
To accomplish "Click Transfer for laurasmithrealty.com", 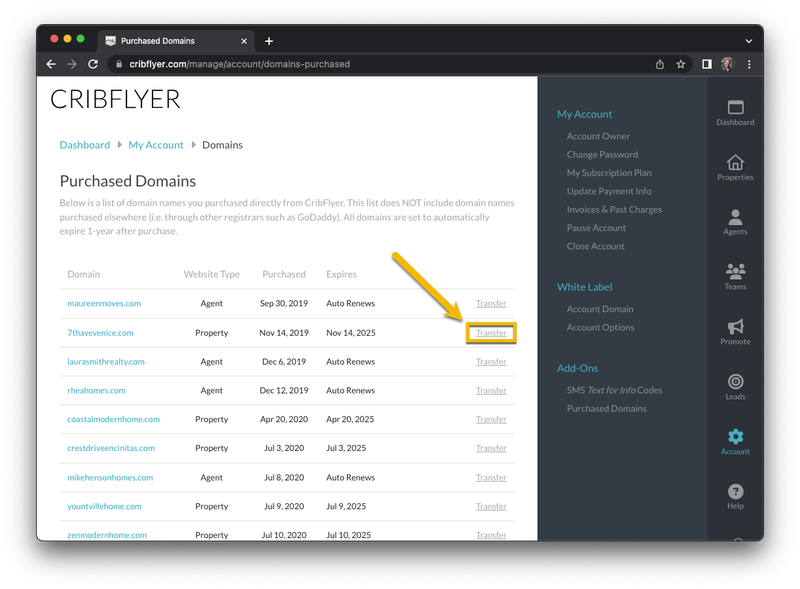I will point(491,362).
